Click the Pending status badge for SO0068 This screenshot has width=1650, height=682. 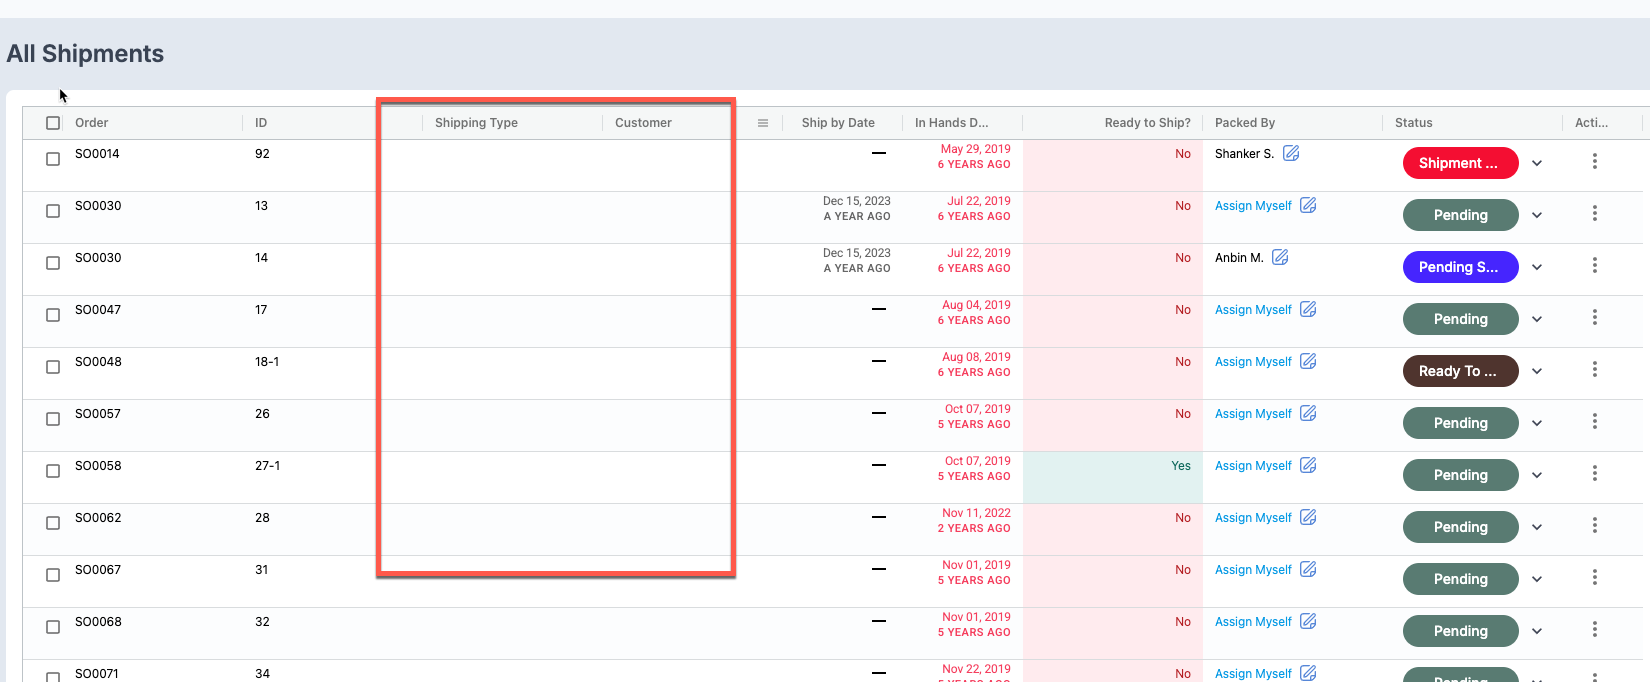pyautogui.click(x=1460, y=631)
